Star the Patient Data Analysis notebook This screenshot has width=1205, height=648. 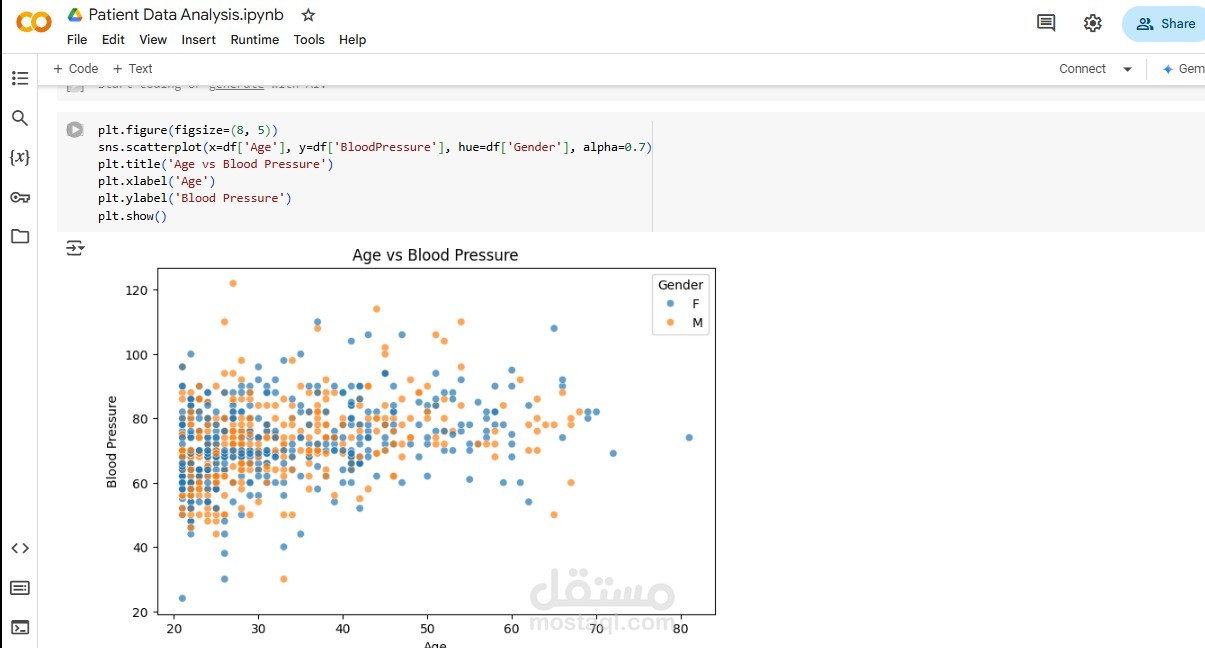pos(307,15)
